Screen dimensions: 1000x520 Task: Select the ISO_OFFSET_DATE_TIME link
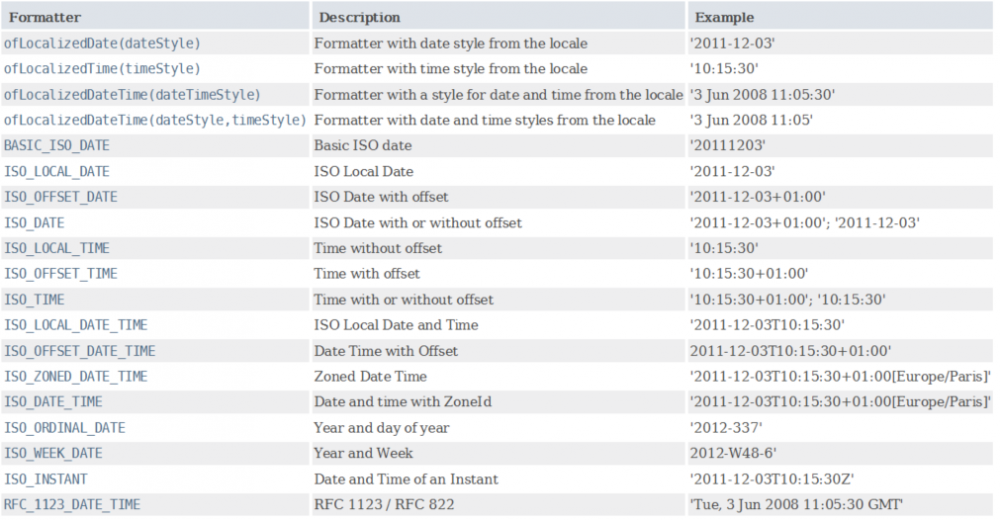80,352
